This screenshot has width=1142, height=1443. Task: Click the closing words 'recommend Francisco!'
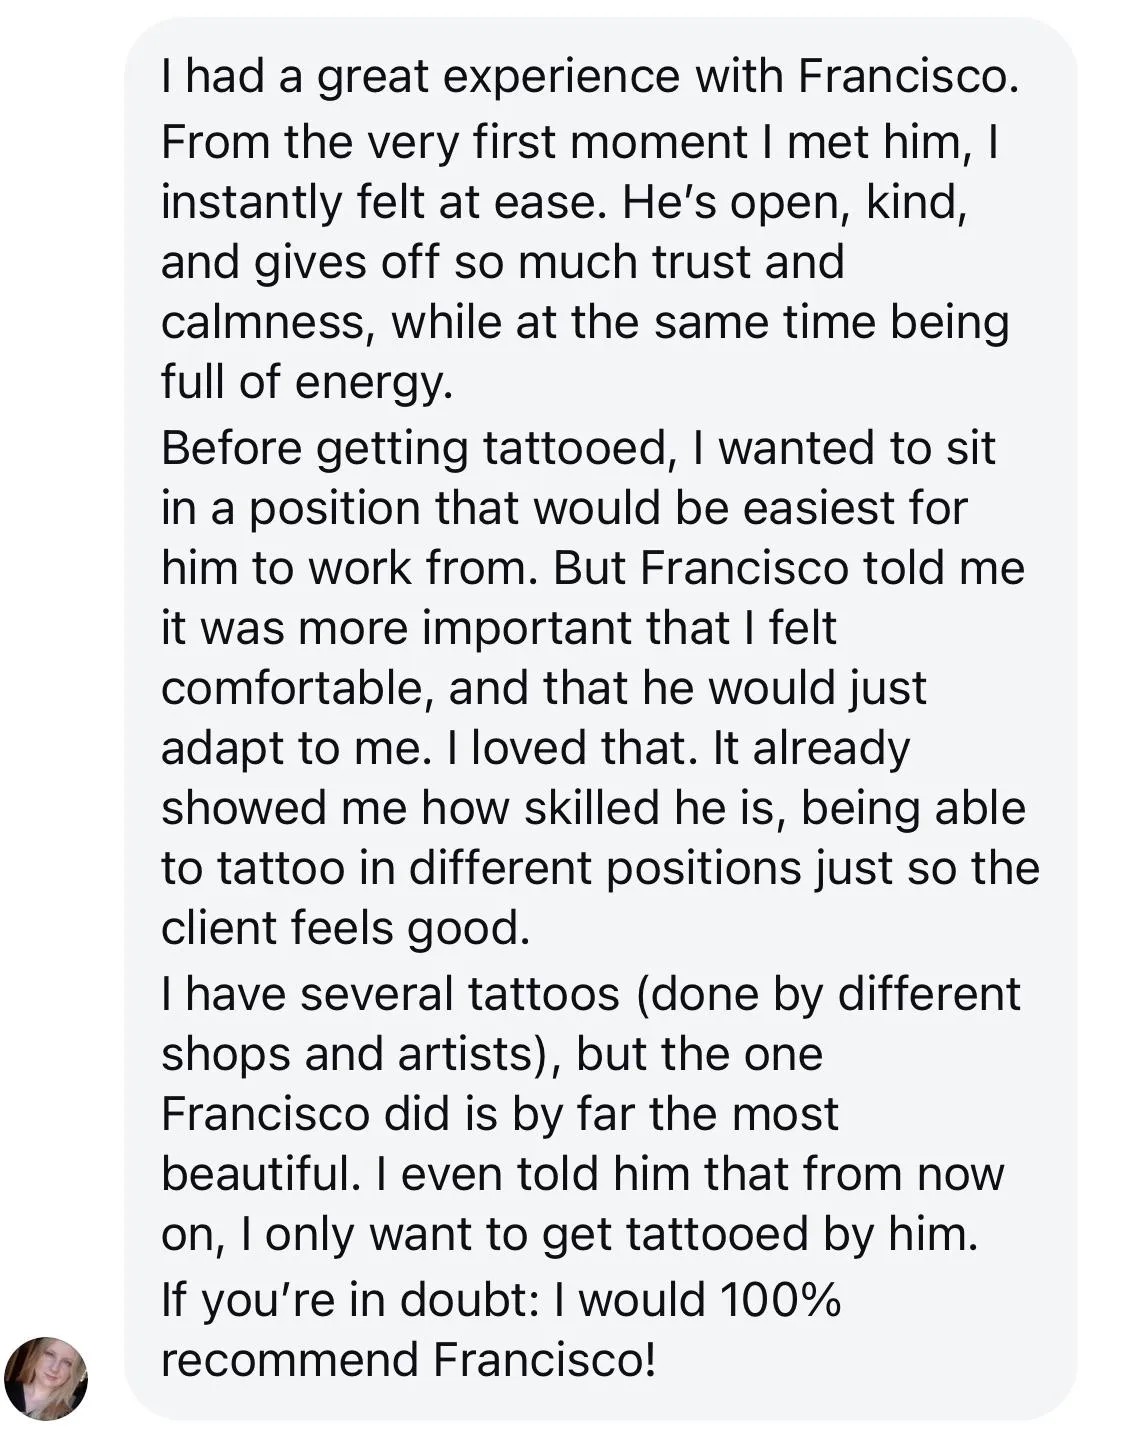(x=409, y=1360)
